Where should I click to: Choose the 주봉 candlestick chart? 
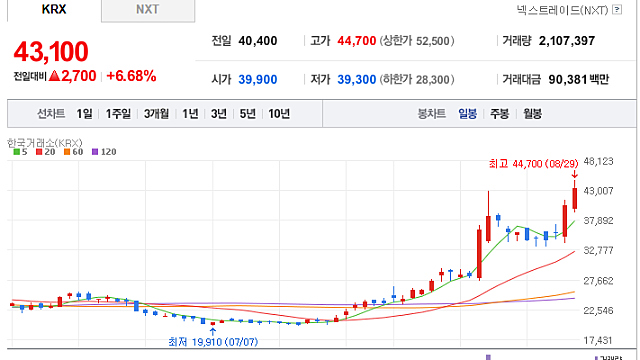pos(500,113)
